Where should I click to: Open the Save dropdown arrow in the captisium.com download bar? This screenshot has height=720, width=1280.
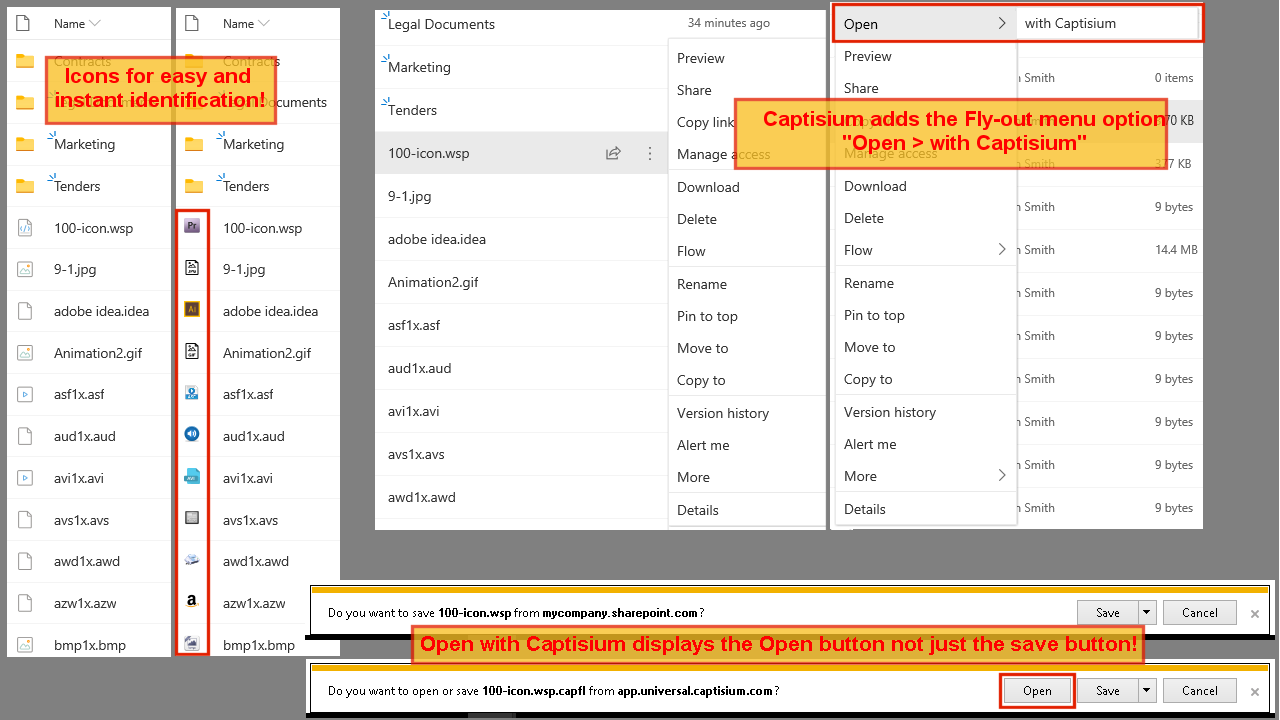click(1147, 690)
